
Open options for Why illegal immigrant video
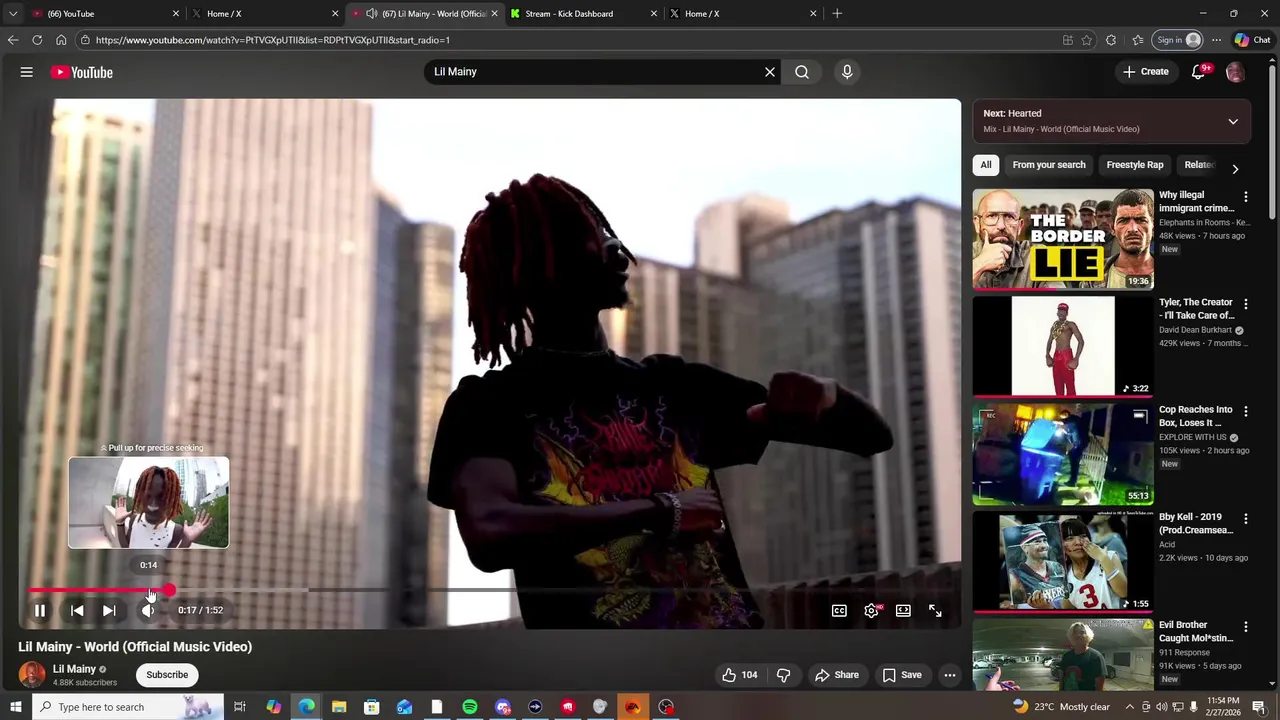tap(1245, 197)
